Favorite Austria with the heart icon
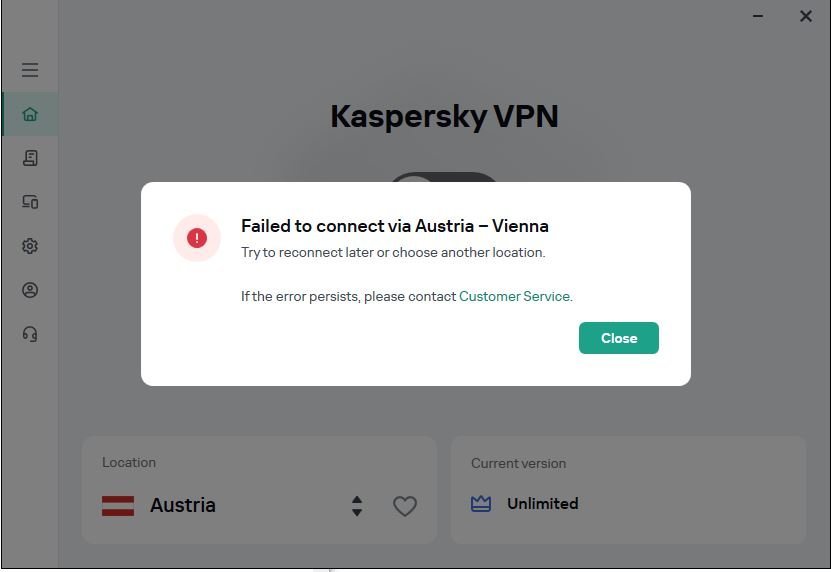The width and height of the screenshot is (831, 572). coord(405,506)
